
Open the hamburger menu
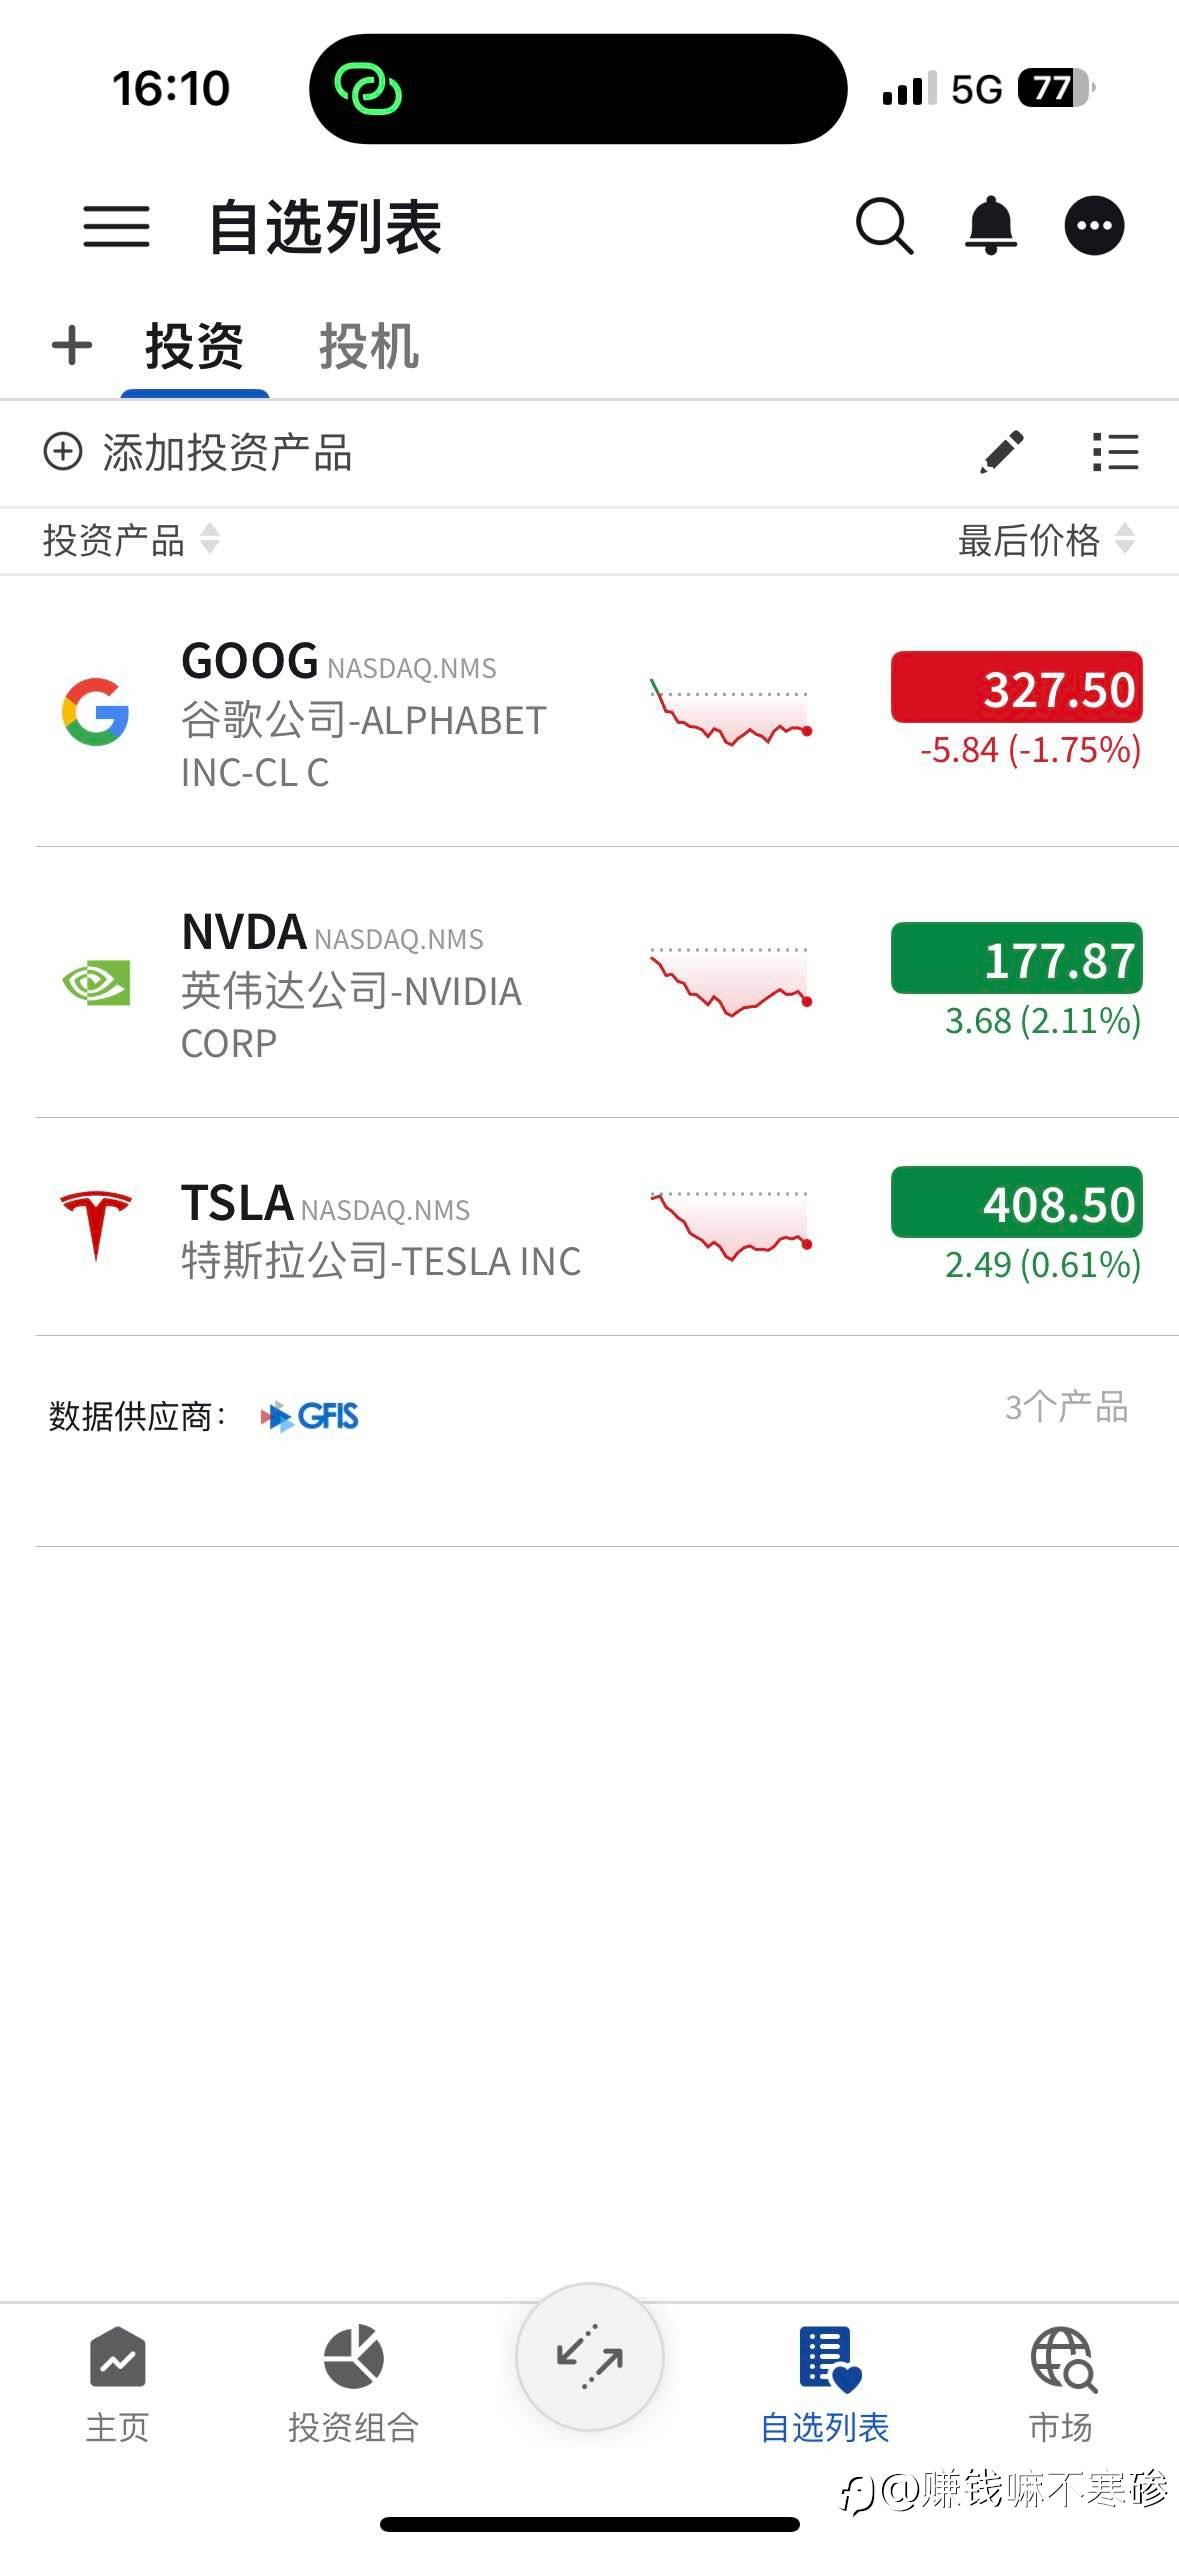116,226
